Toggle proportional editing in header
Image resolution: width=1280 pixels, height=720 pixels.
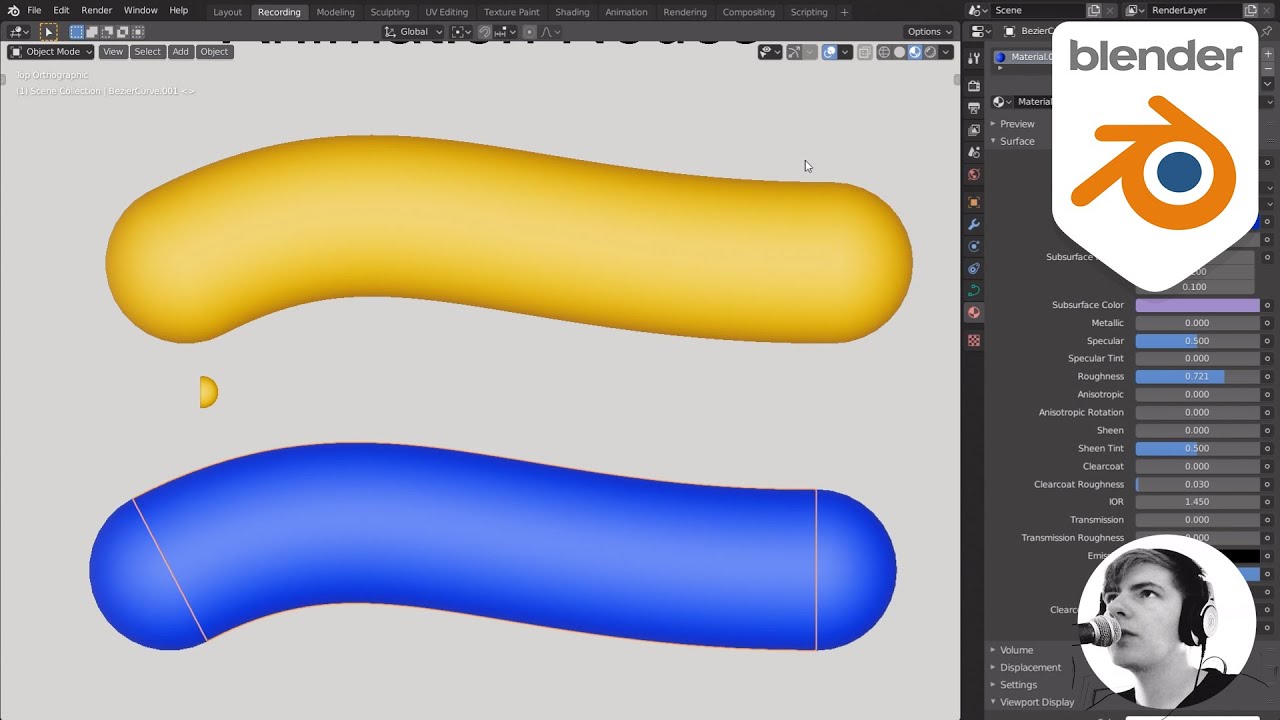pos(529,32)
